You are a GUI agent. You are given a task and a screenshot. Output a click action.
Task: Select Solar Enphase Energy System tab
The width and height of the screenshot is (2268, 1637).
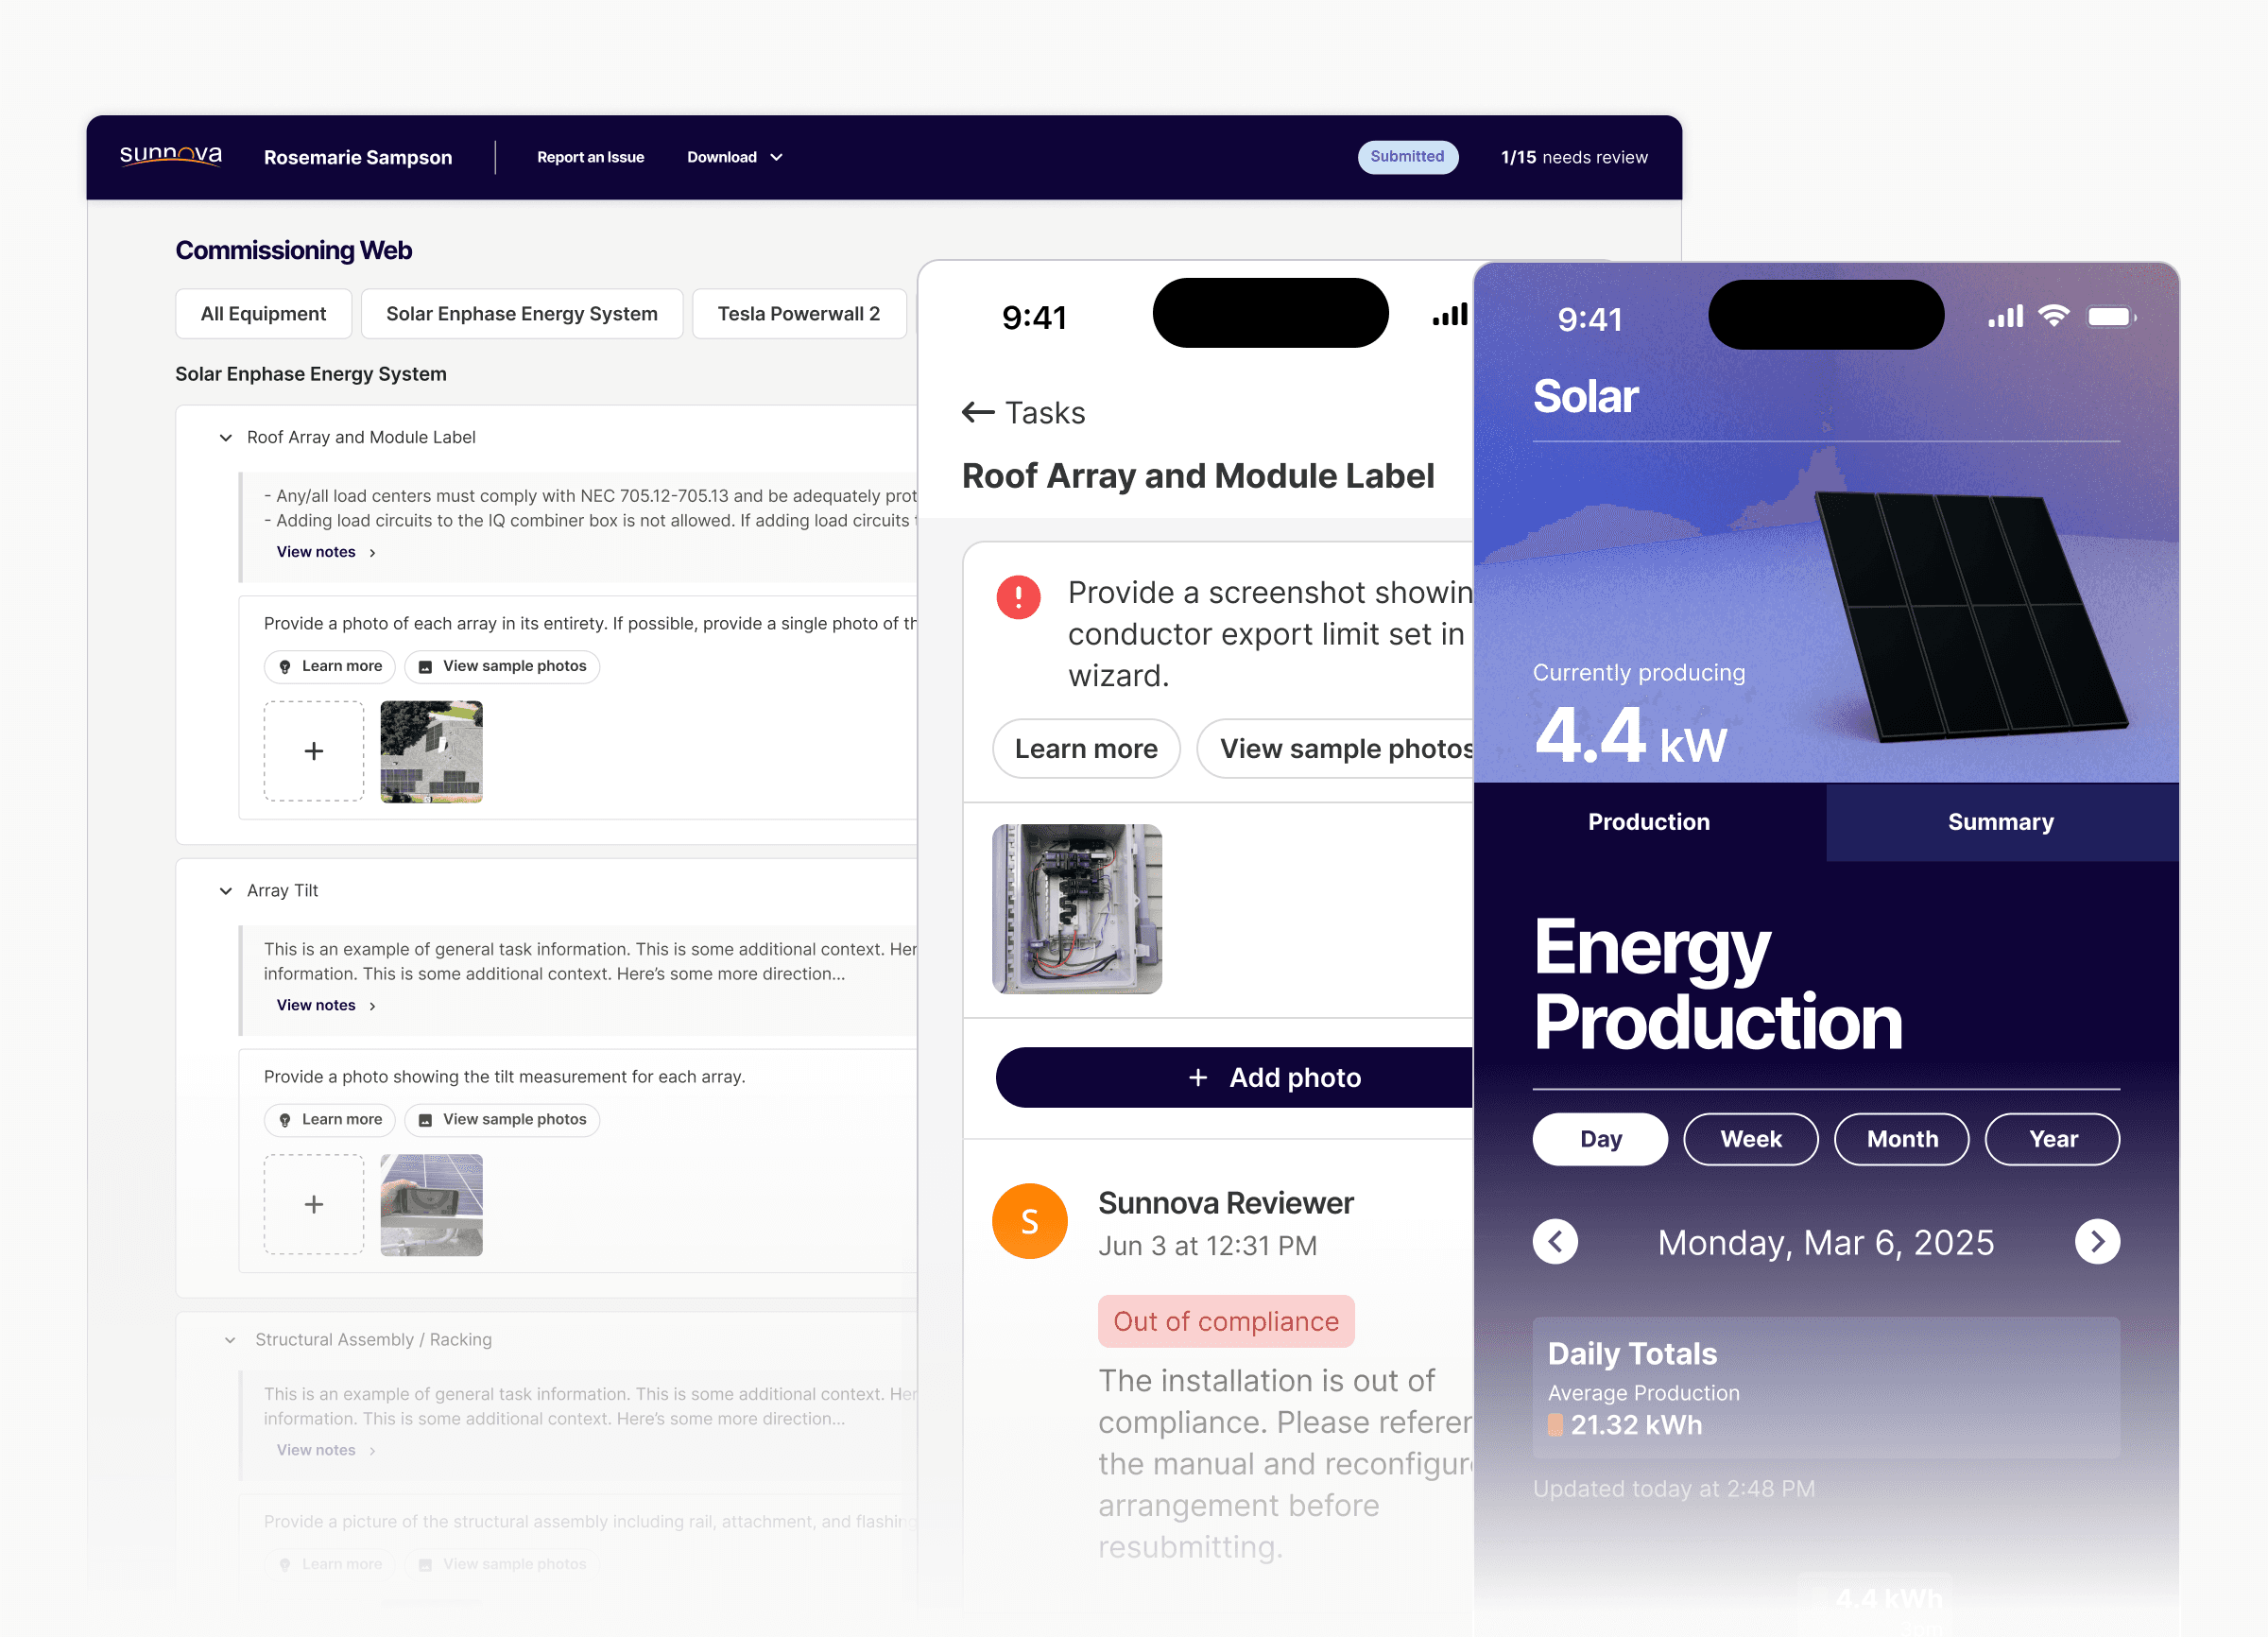pos(521,314)
